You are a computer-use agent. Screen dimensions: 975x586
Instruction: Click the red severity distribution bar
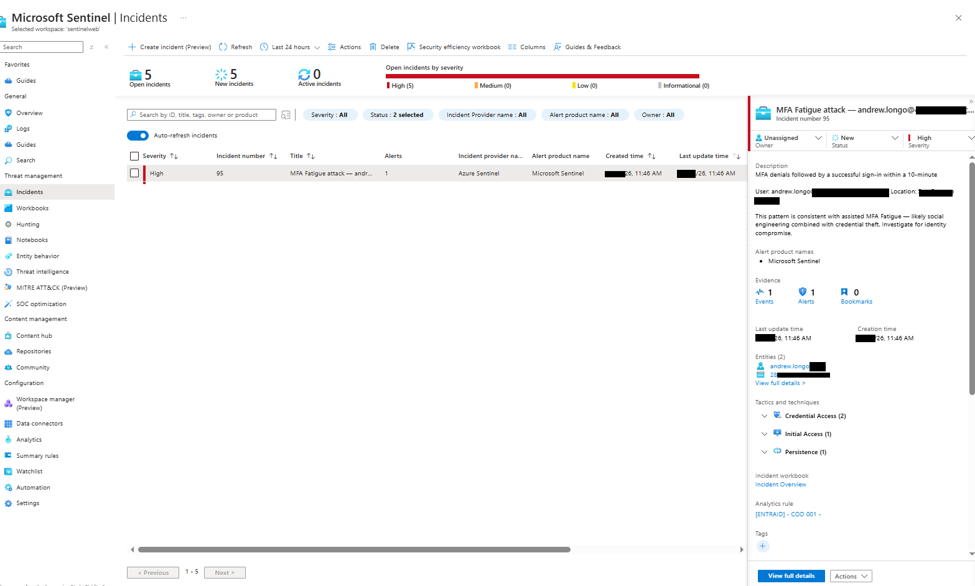coord(542,76)
